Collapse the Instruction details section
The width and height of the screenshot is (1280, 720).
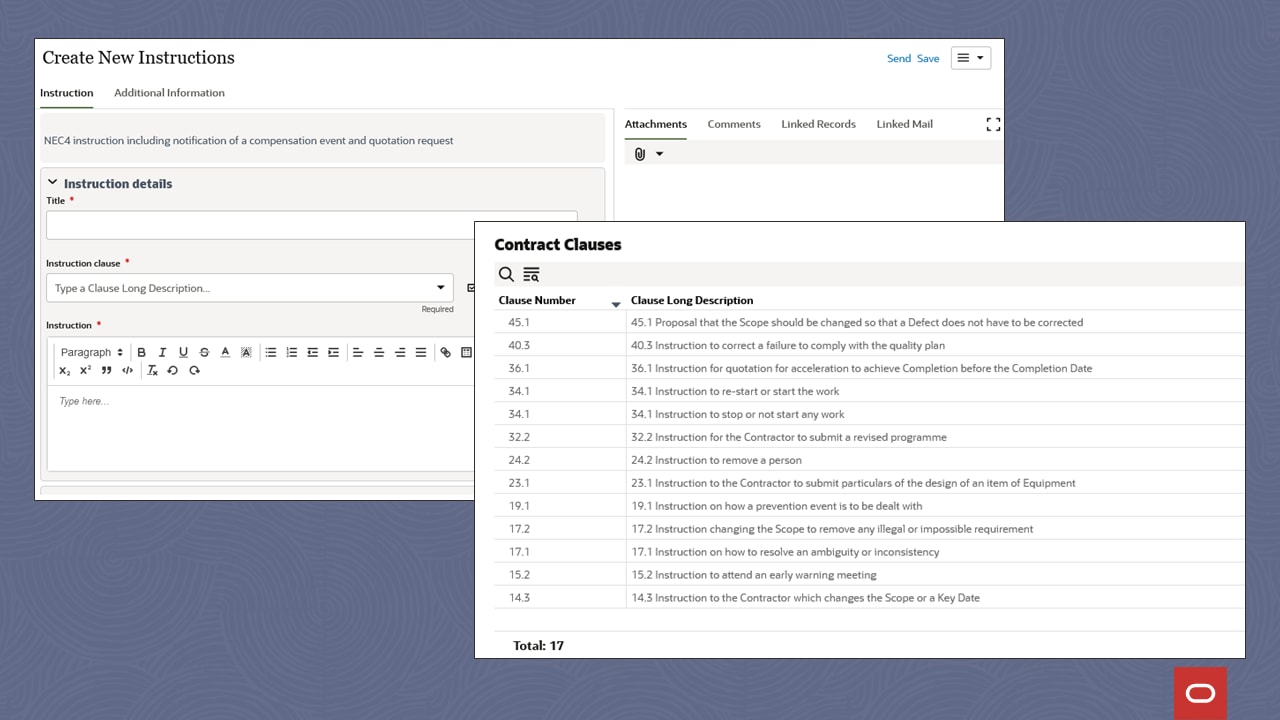coord(53,183)
